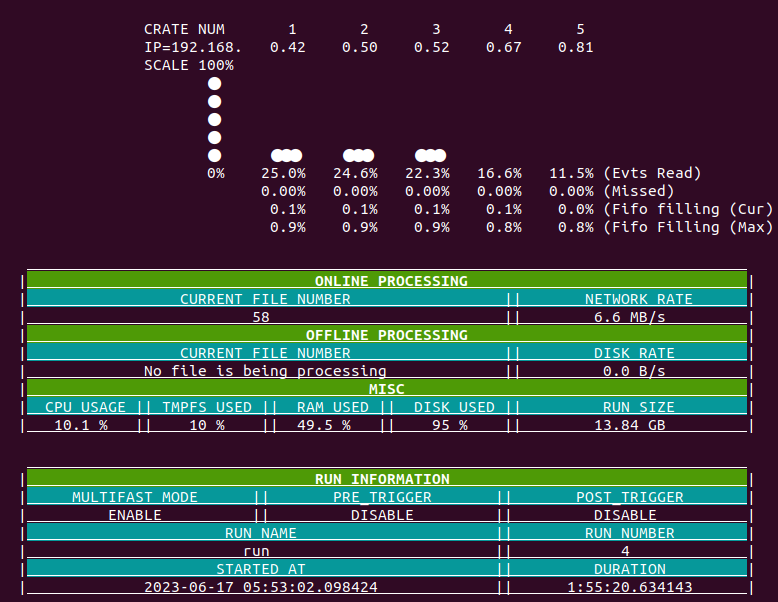The height and width of the screenshot is (602, 778).
Task: Toggle the MULTIFAST MODE ENABLE value
Action: pos(135,515)
